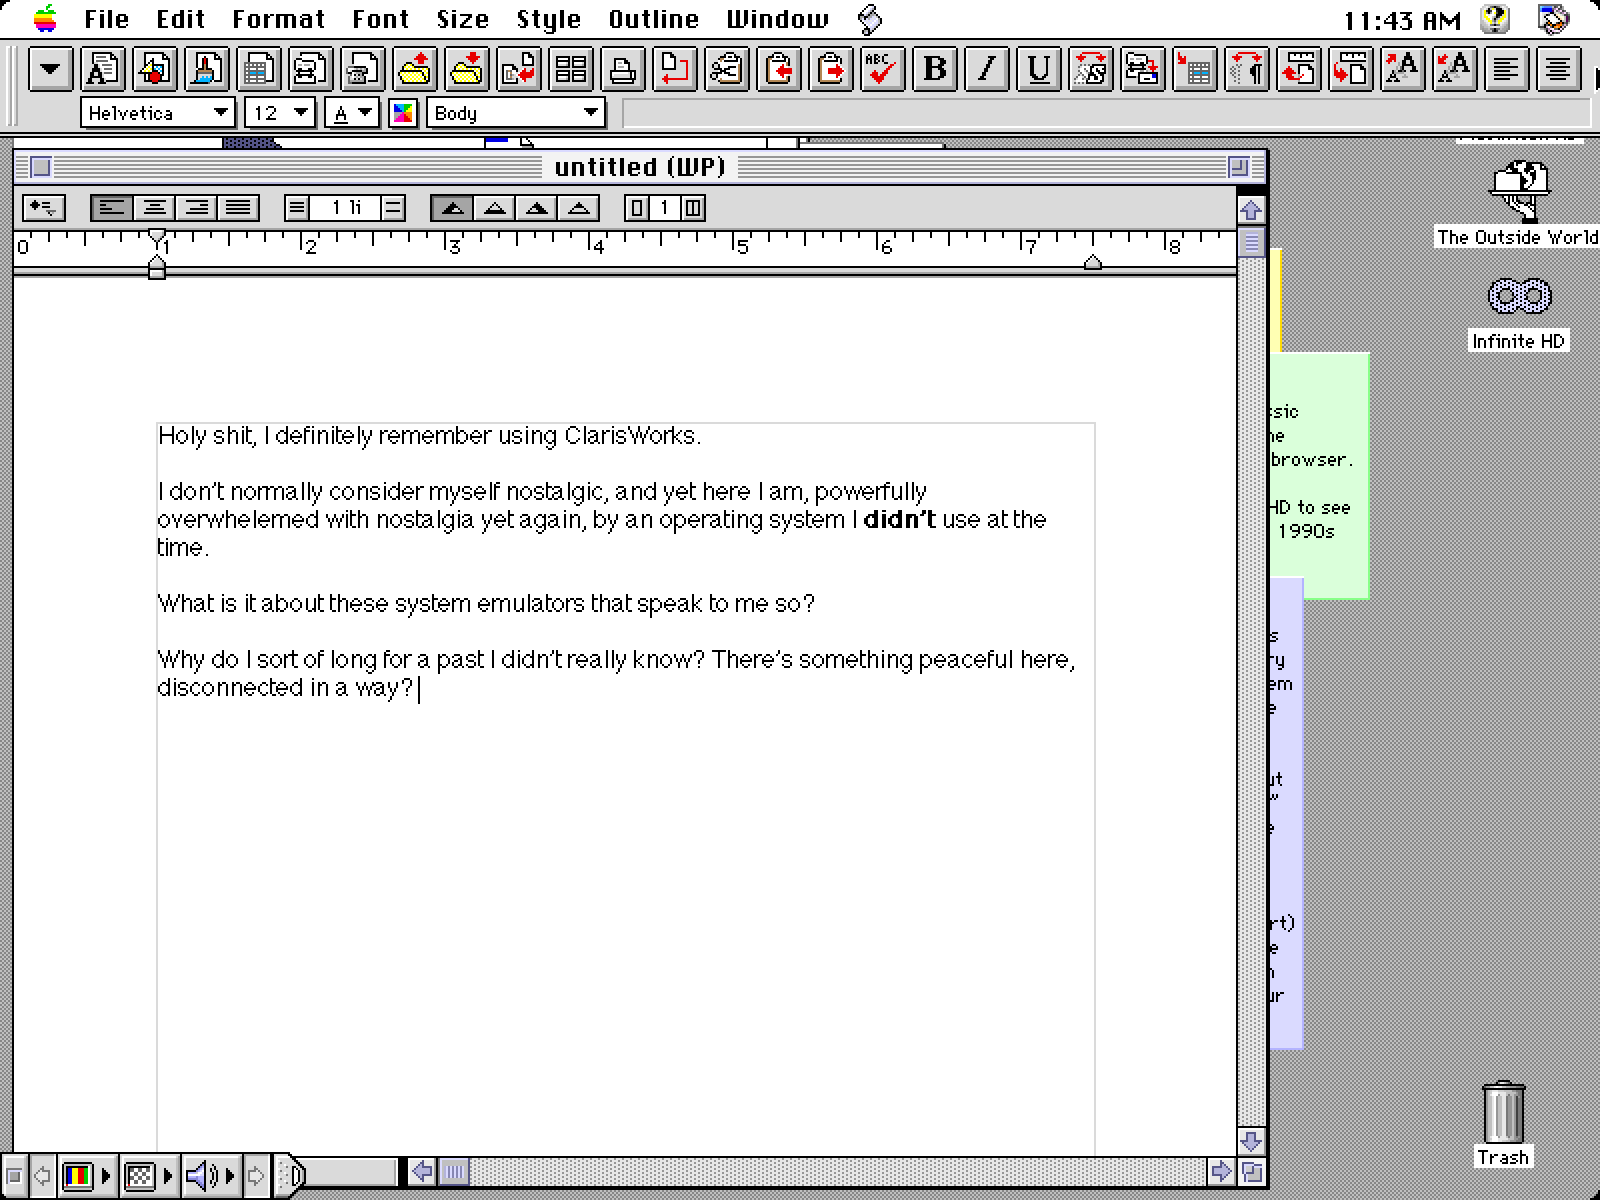The height and width of the screenshot is (1200, 1600).
Task: Click the vertical scrollbar down arrow
Action: point(1251,1141)
